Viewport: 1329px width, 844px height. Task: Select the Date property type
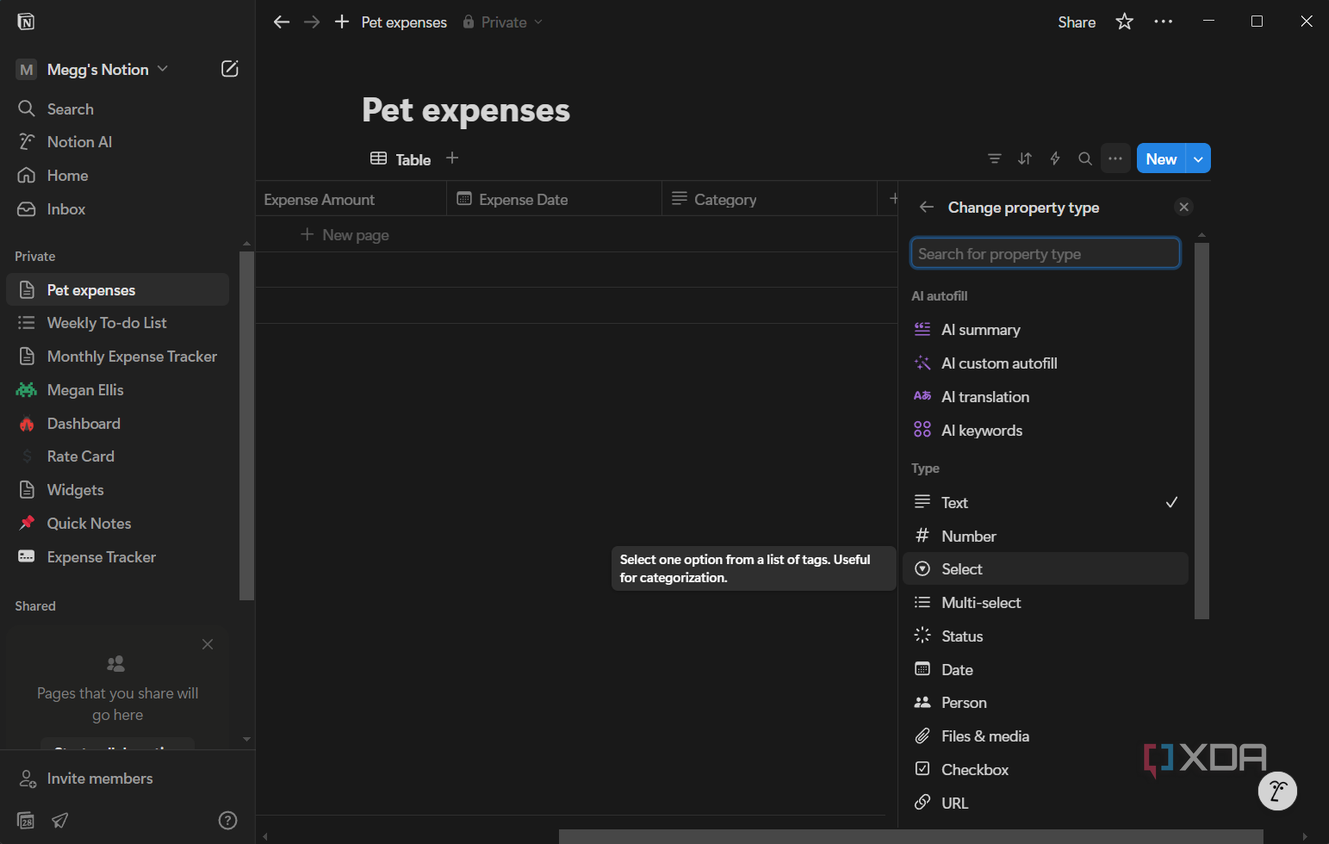coord(1045,670)
